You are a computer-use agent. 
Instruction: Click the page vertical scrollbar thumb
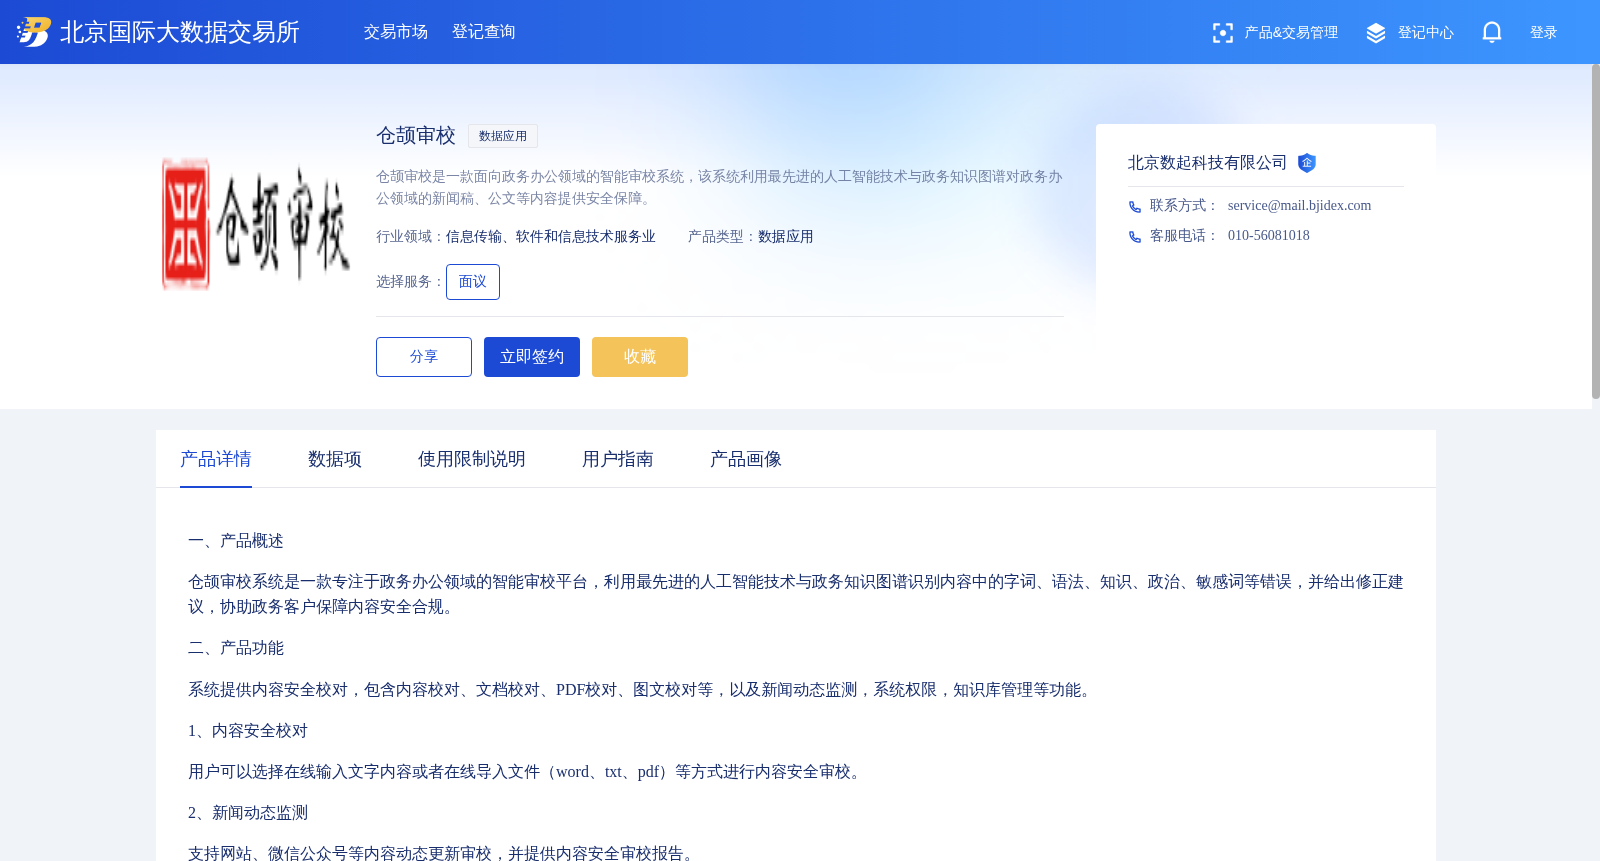point(1596,232)
